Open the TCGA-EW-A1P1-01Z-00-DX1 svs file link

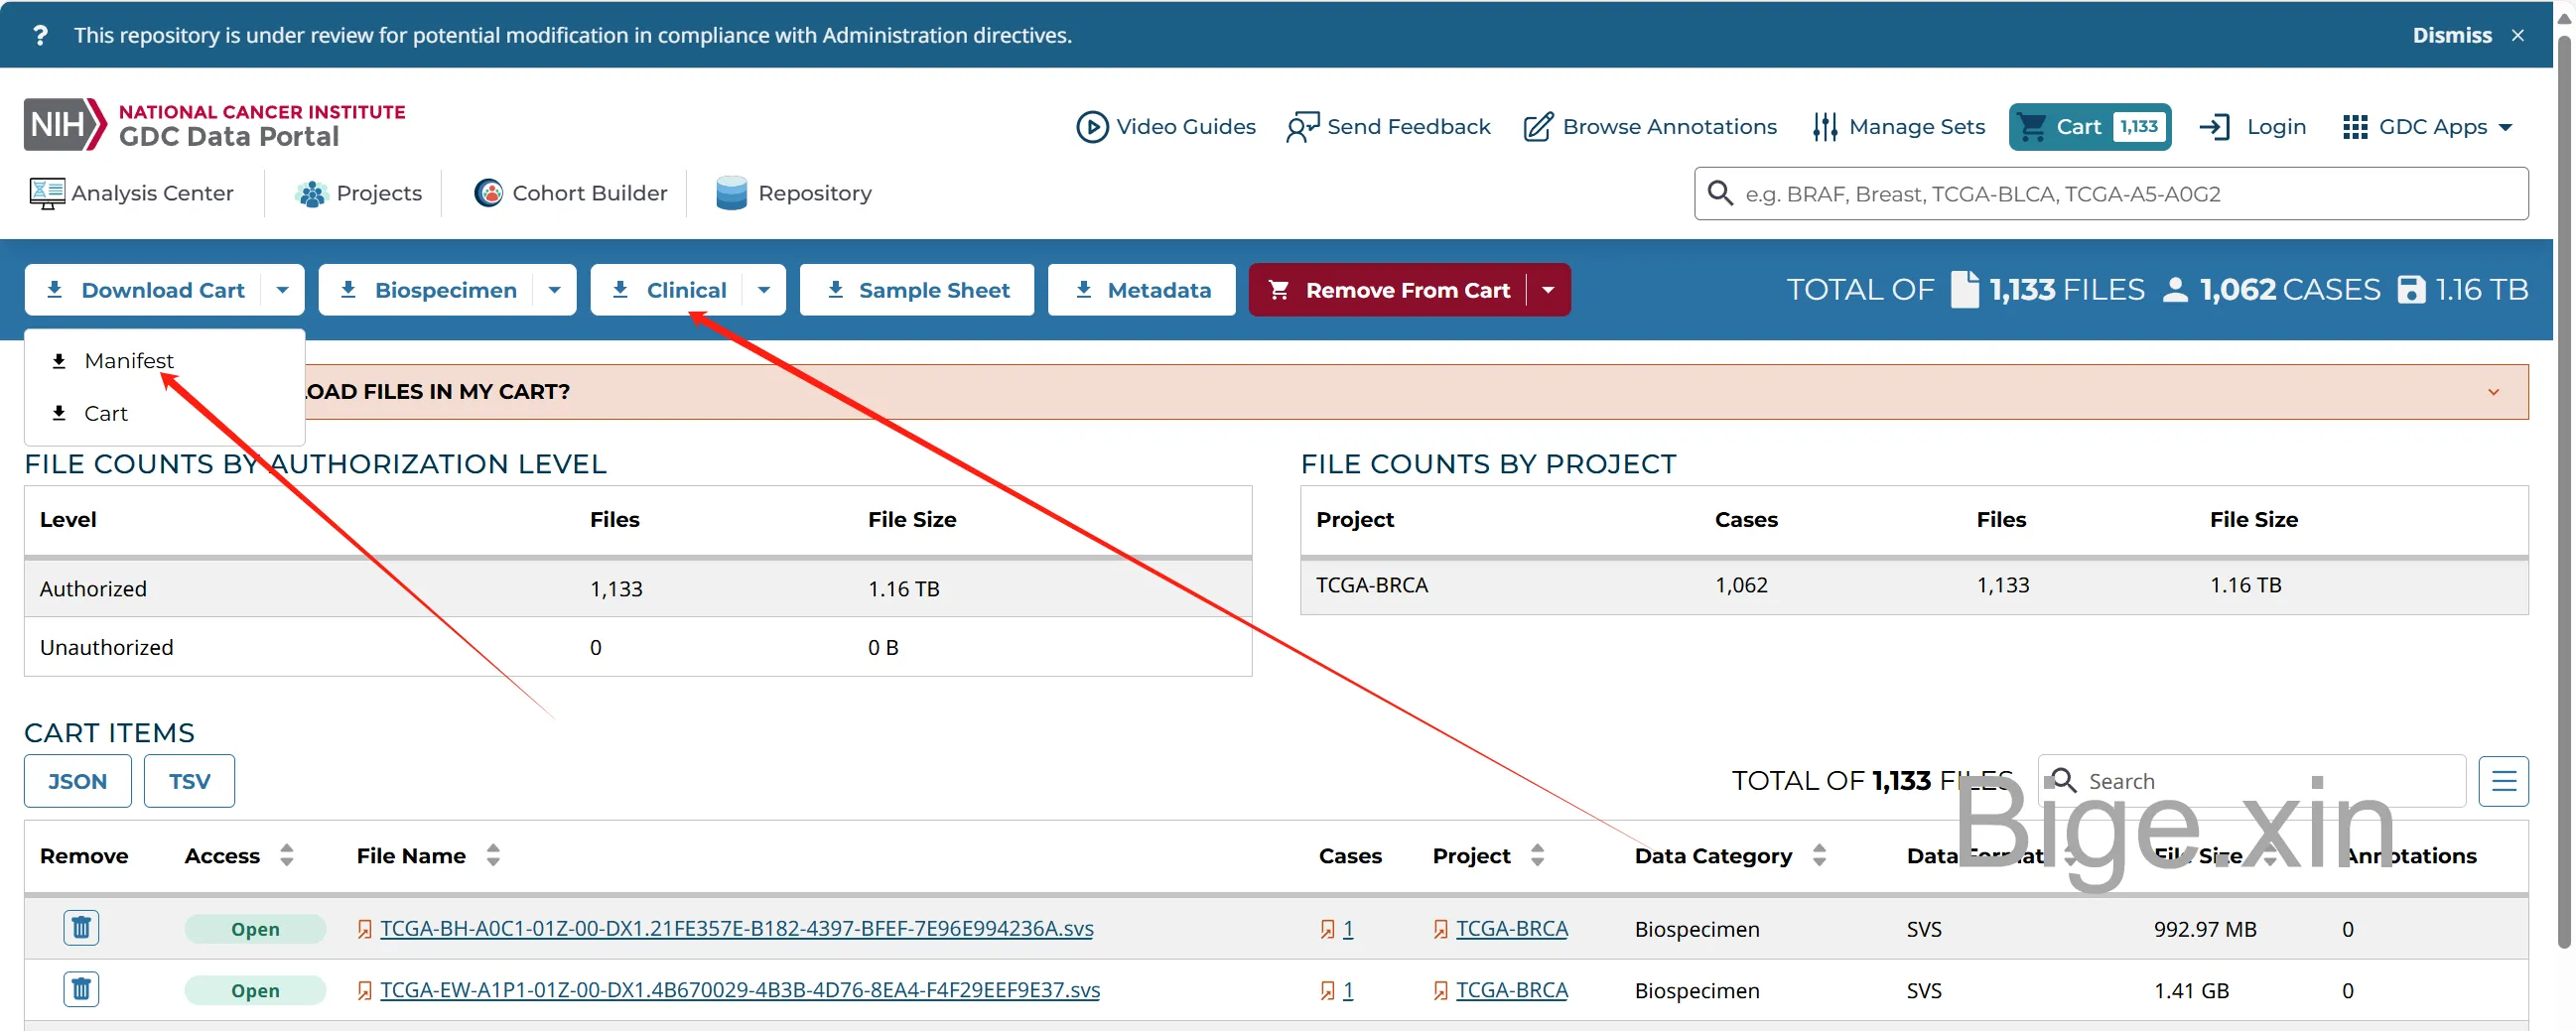coord(739,989)
